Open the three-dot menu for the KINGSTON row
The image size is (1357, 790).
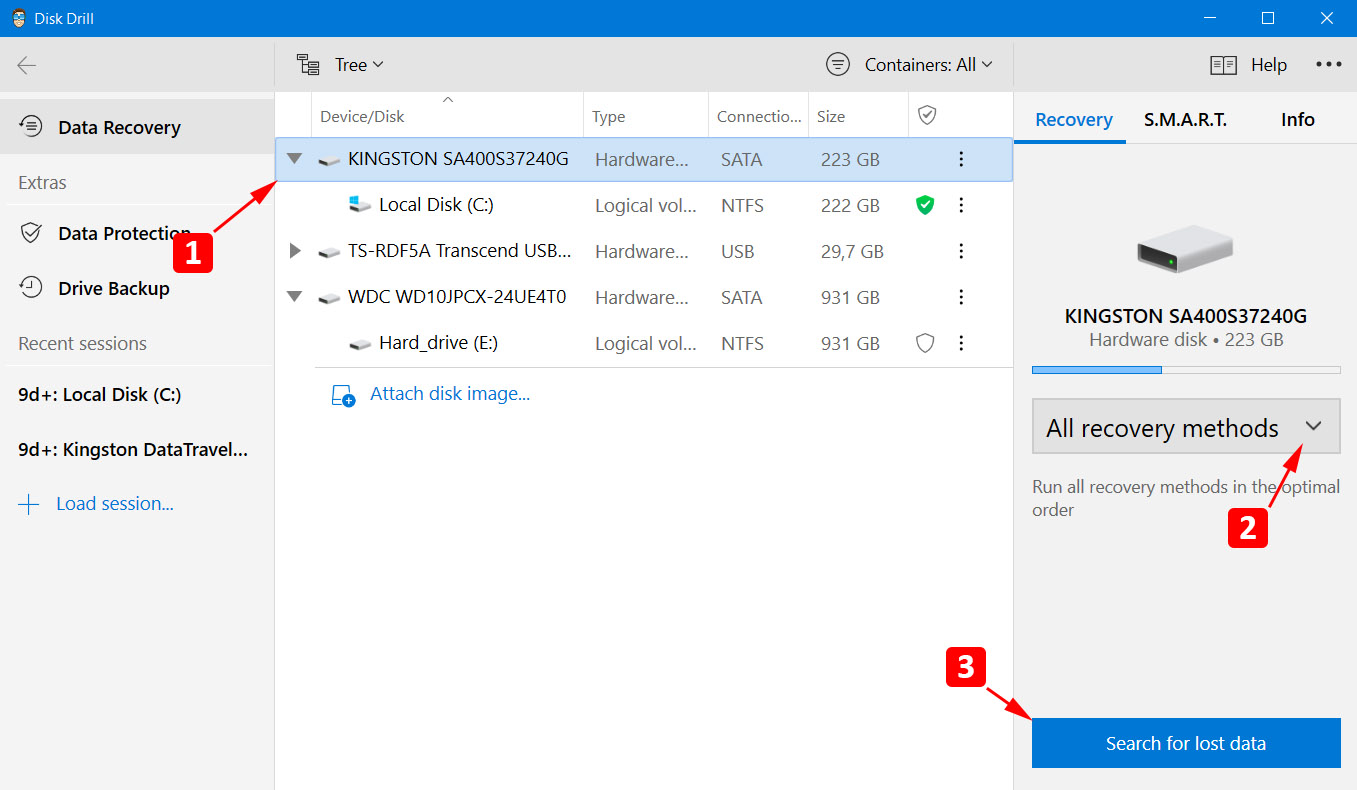click(961, 159)
